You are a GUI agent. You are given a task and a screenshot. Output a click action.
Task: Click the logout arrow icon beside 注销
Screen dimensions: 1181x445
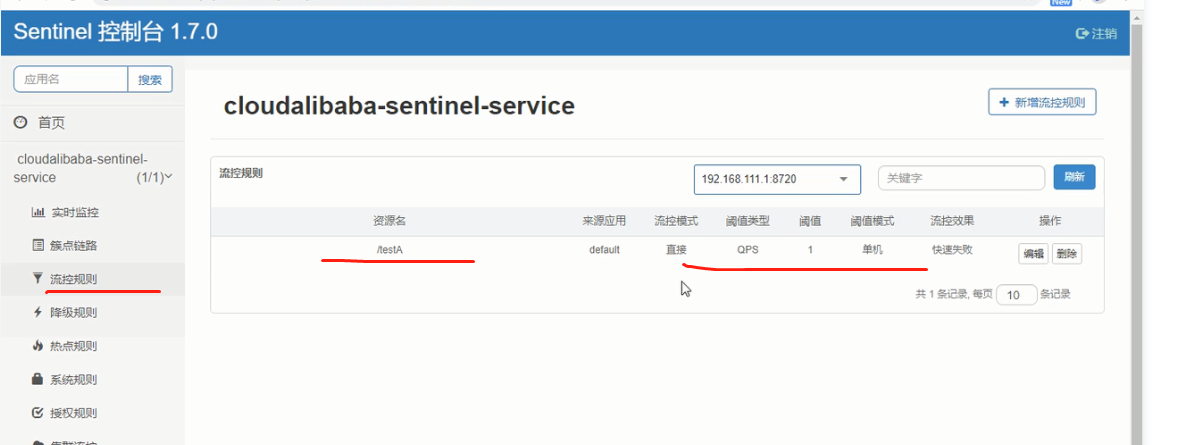pyautogui.click(x=1082, y=33)
